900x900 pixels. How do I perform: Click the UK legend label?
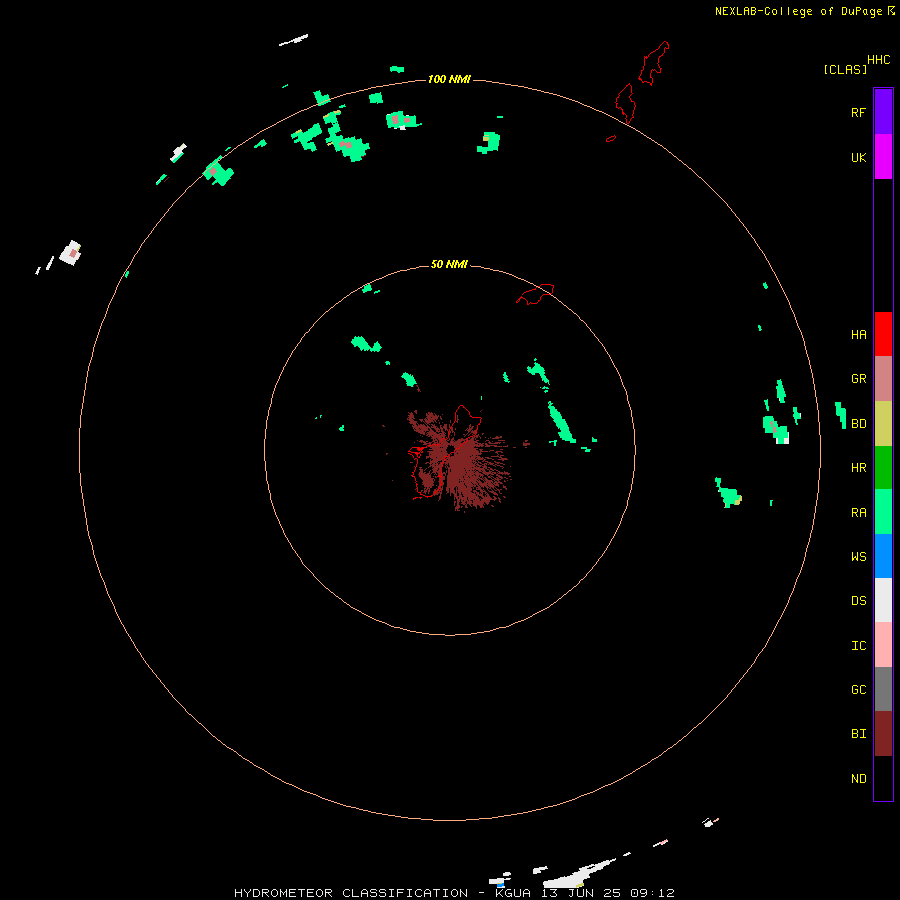[858, 158]
